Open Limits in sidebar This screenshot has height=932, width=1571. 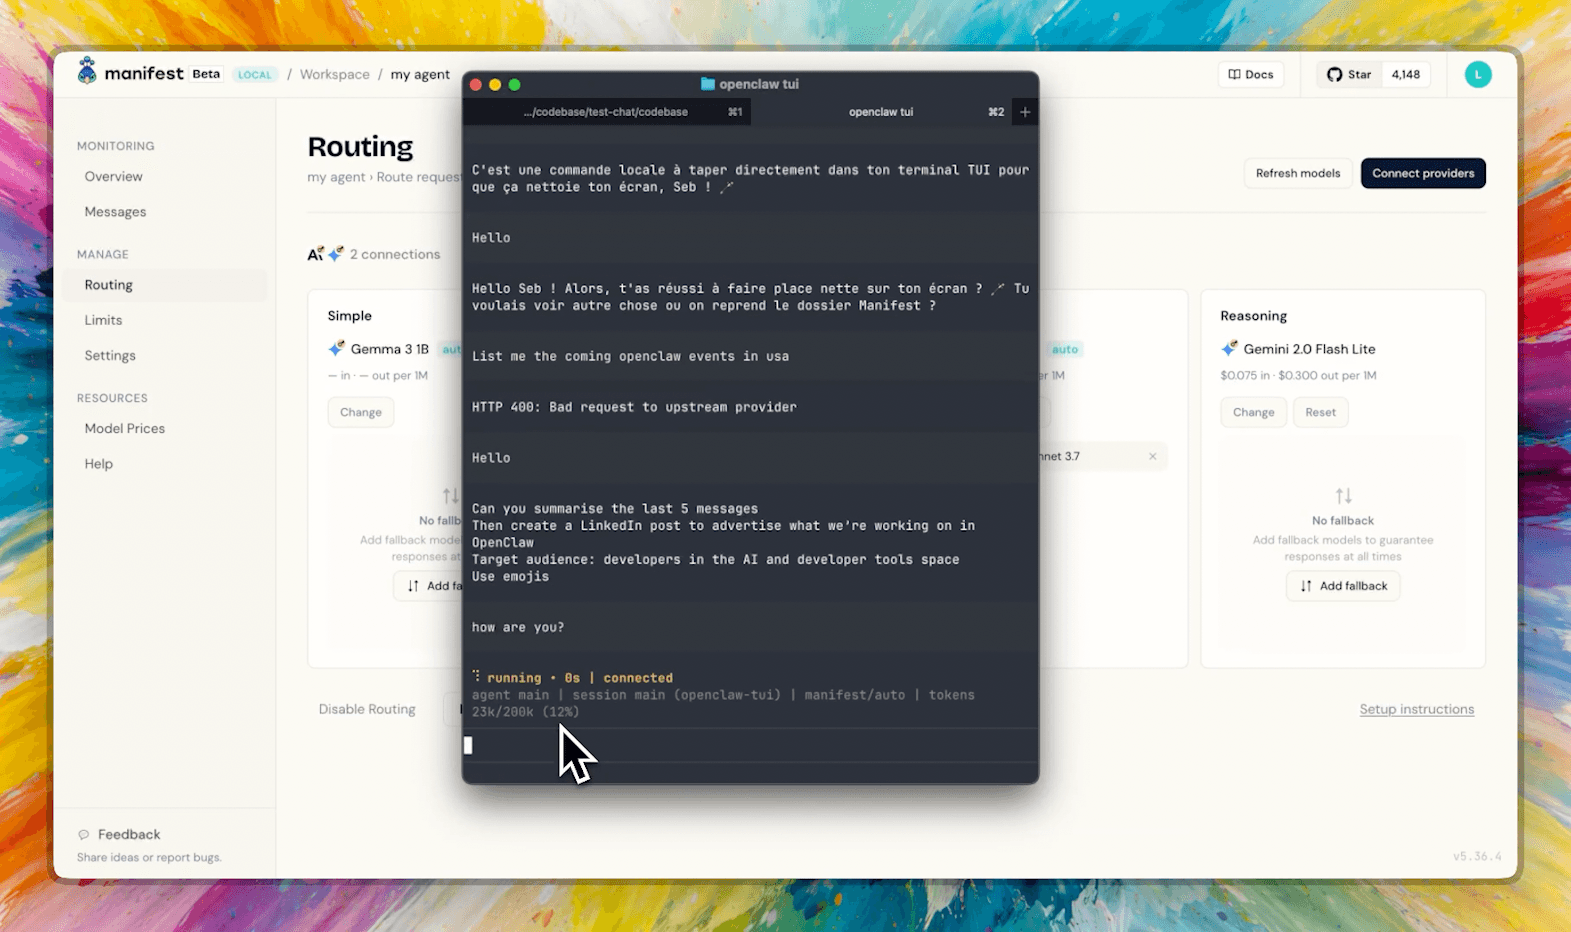point(103,320)
